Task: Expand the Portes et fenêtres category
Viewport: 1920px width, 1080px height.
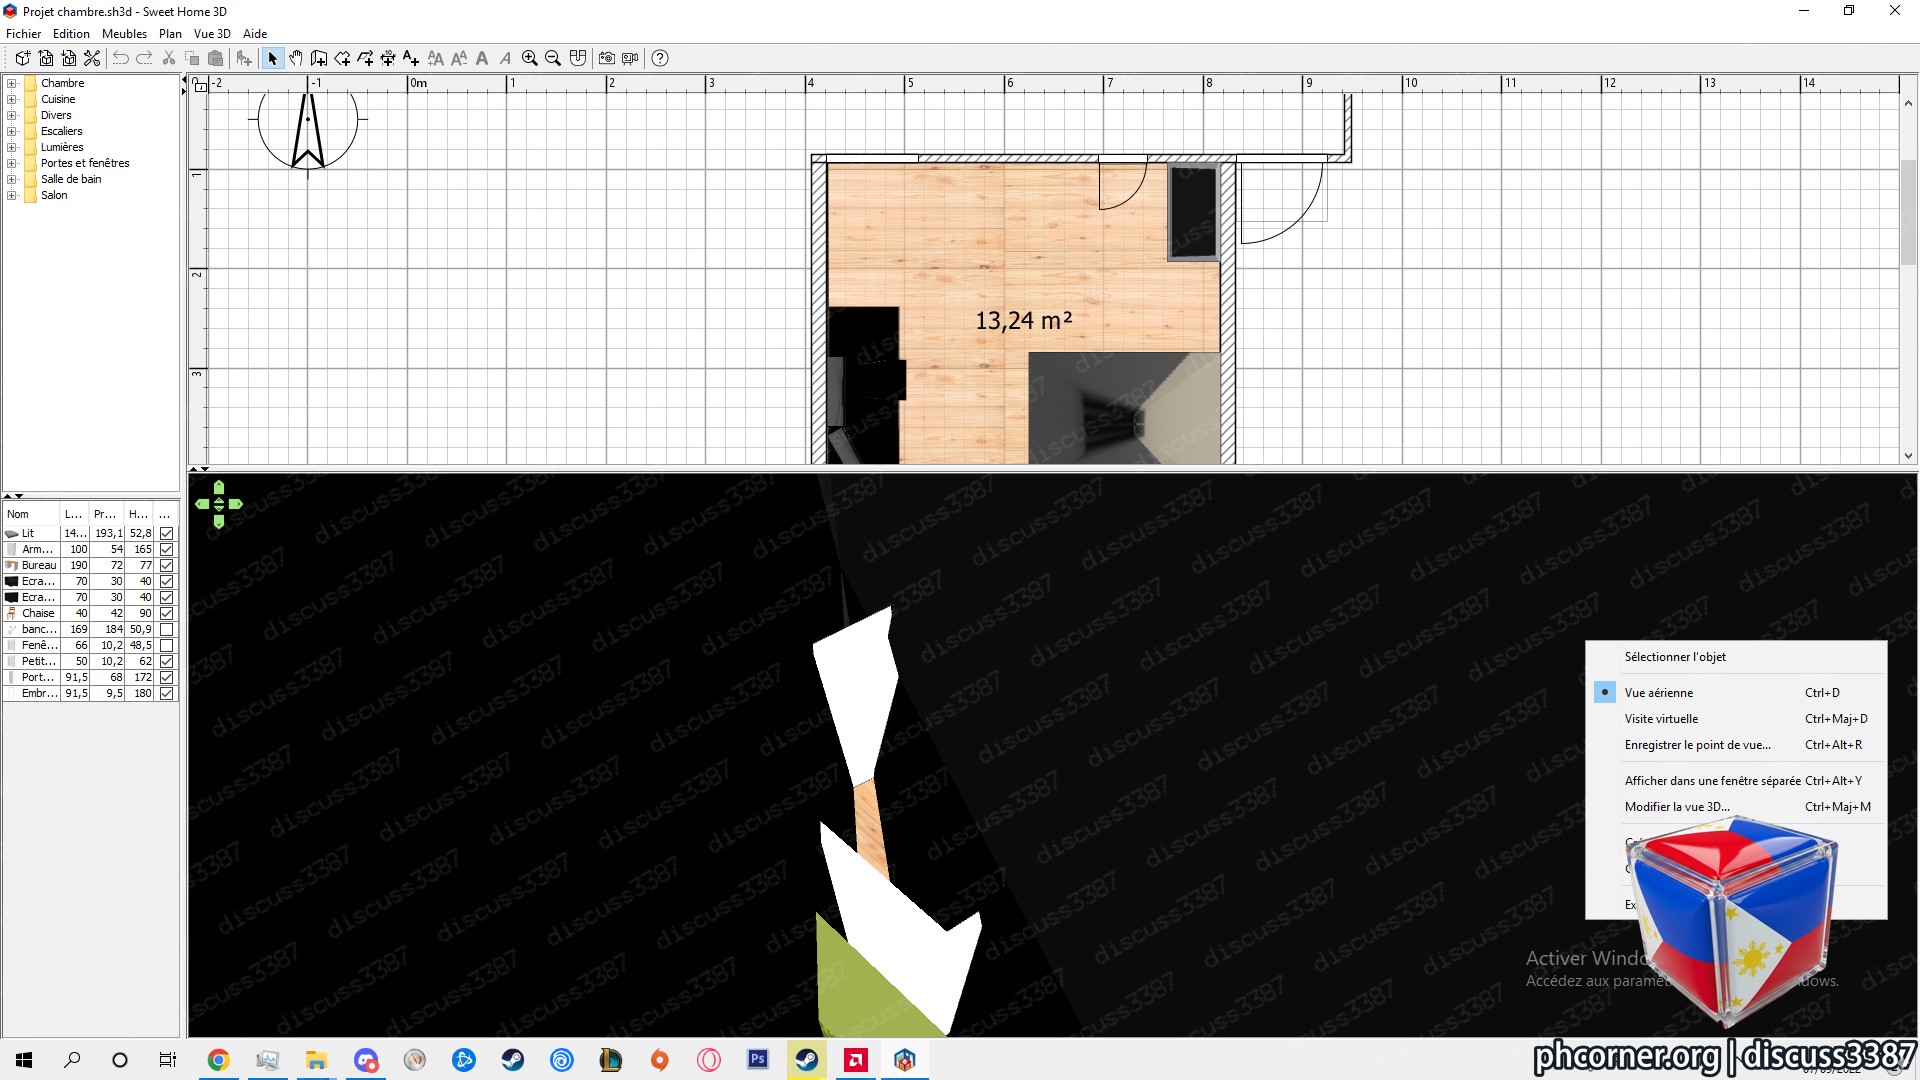Action: coord(12,163)
